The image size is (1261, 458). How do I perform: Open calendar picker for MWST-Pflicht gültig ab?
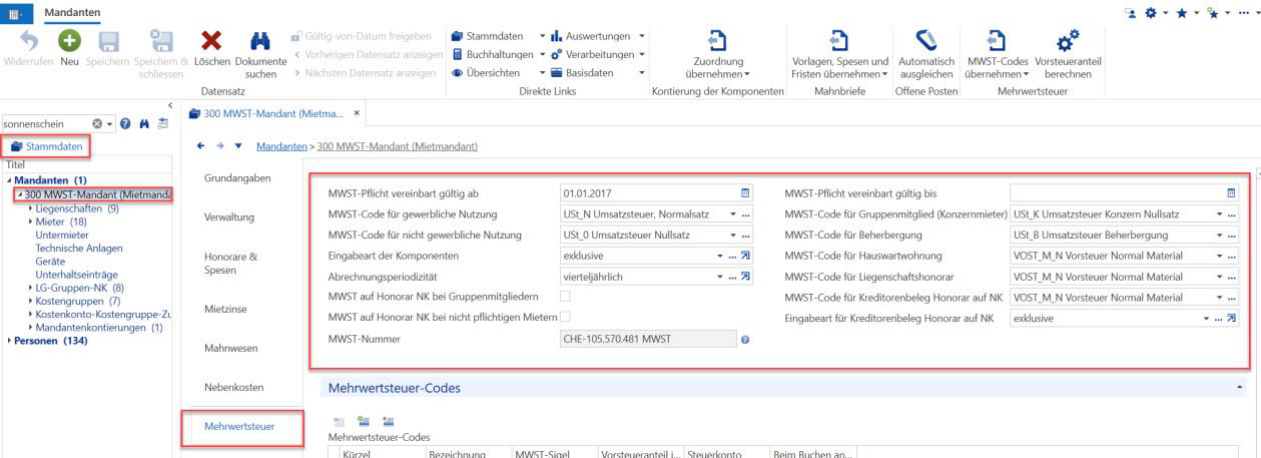(744, 193)
